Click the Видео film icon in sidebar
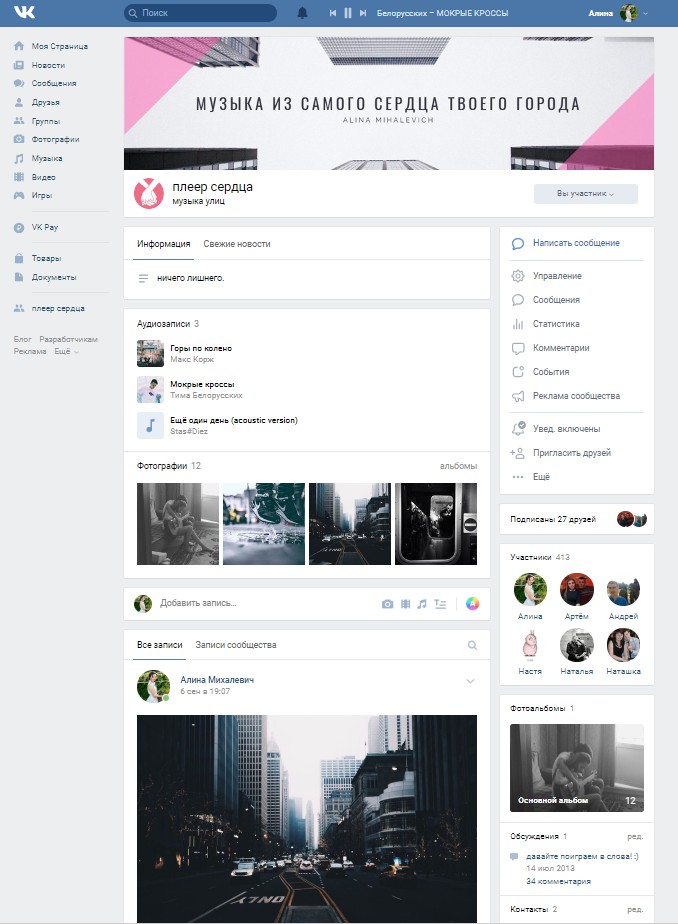 [x=19, y=177]
